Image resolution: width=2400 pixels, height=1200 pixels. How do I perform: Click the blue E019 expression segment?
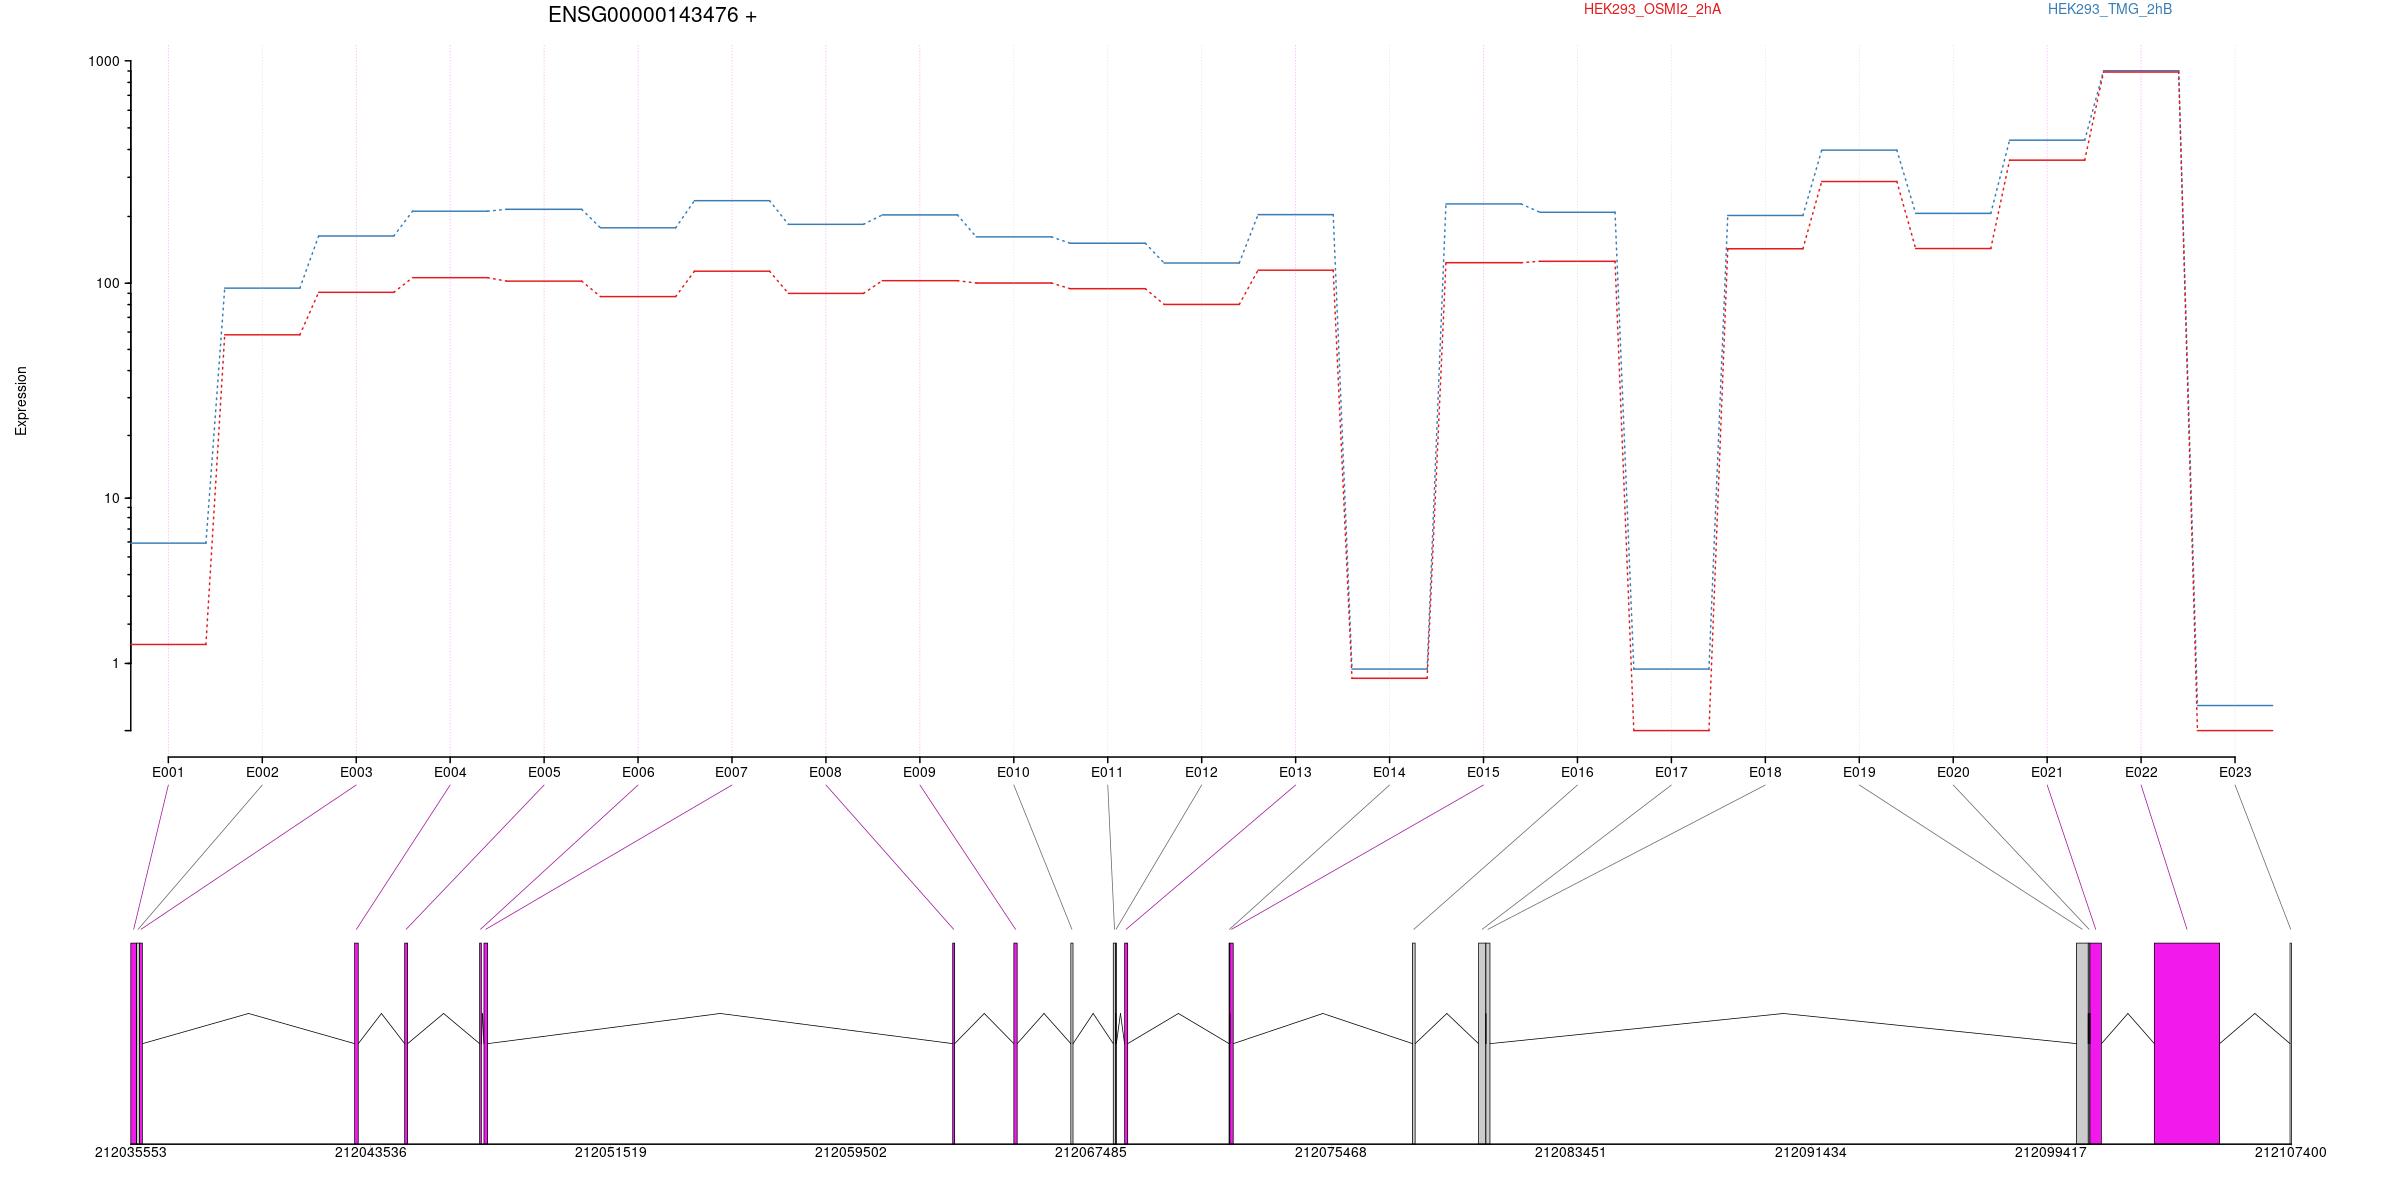[x=1859, y=150]
